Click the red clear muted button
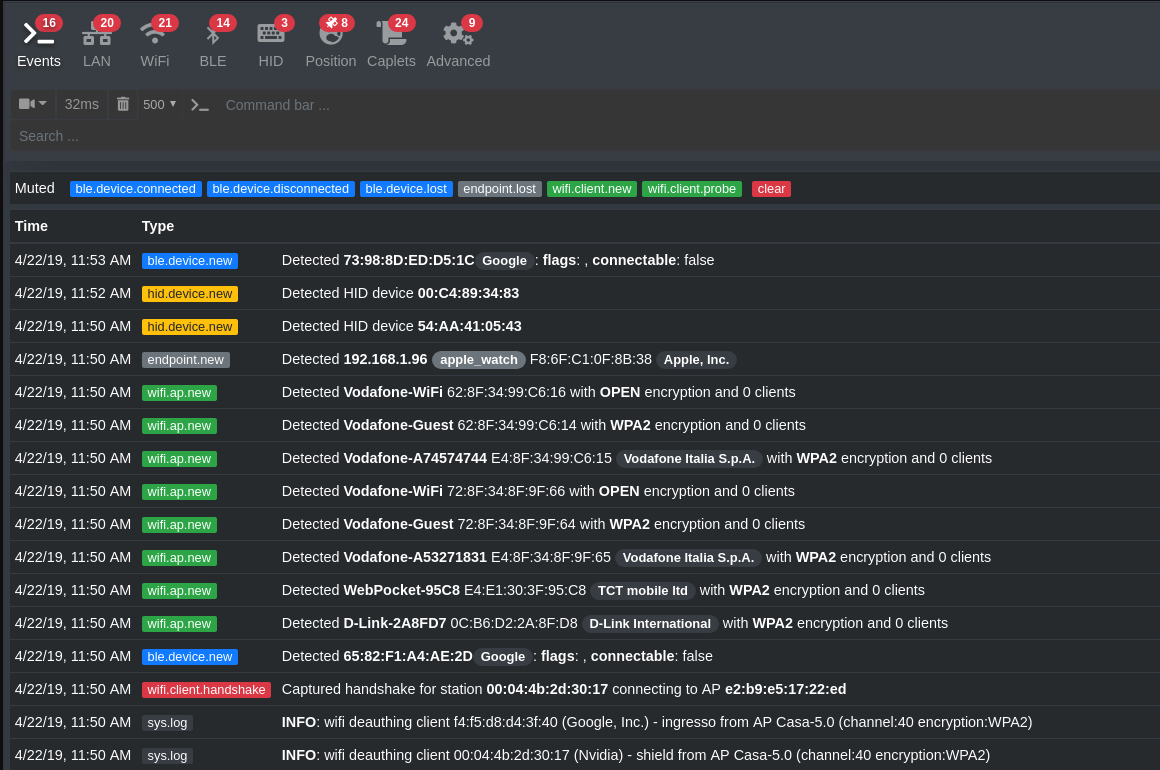 tap(771, 189)
